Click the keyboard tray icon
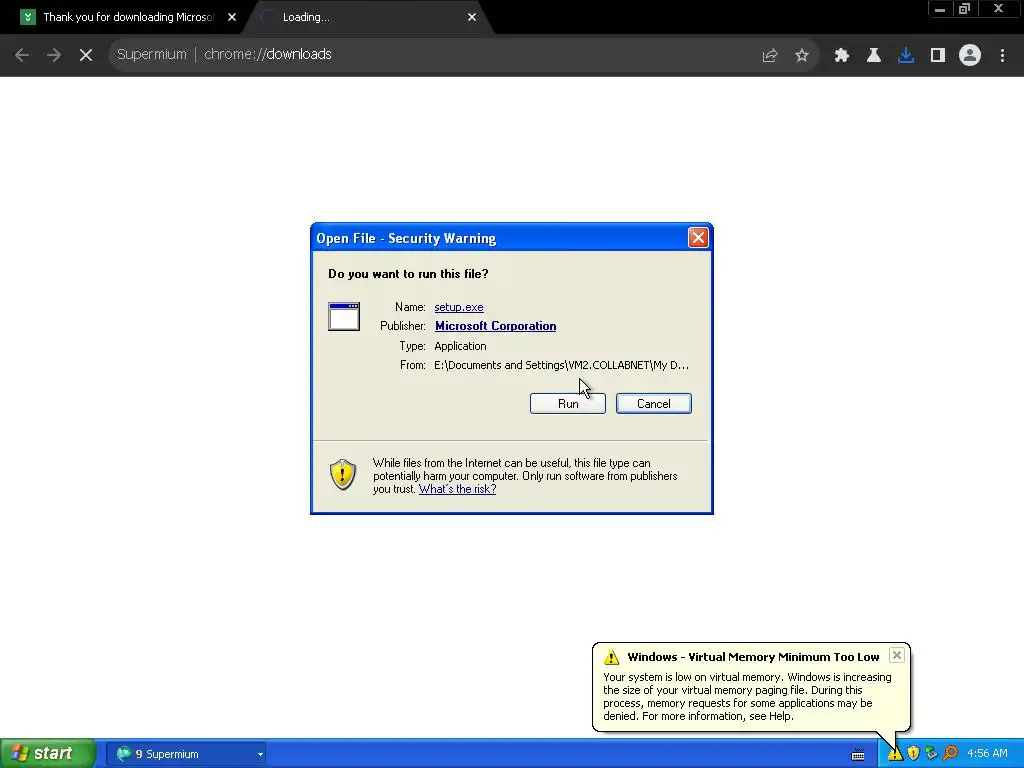 click(x=858, y=755)
